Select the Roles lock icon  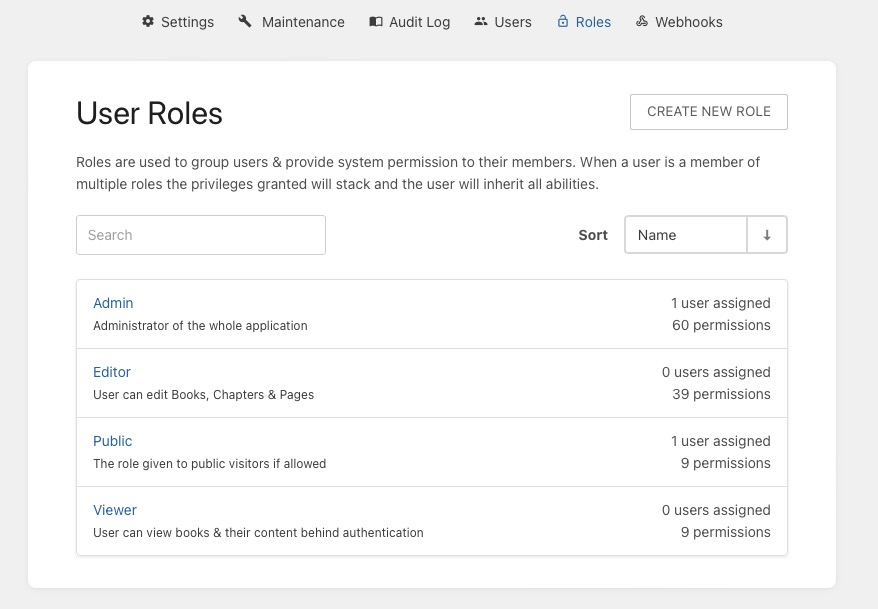pyautogui.click(x=562, y=21)
